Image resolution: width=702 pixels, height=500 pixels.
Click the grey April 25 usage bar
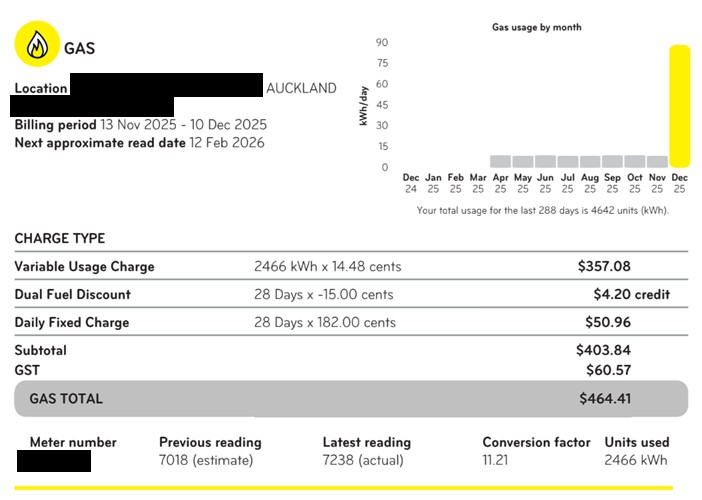point(500,161)
